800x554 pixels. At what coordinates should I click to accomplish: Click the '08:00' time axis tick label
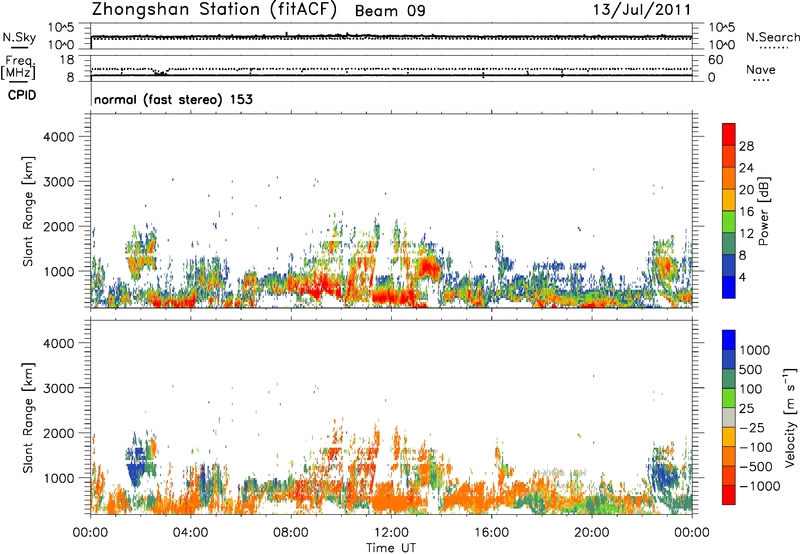coord(291,533)
